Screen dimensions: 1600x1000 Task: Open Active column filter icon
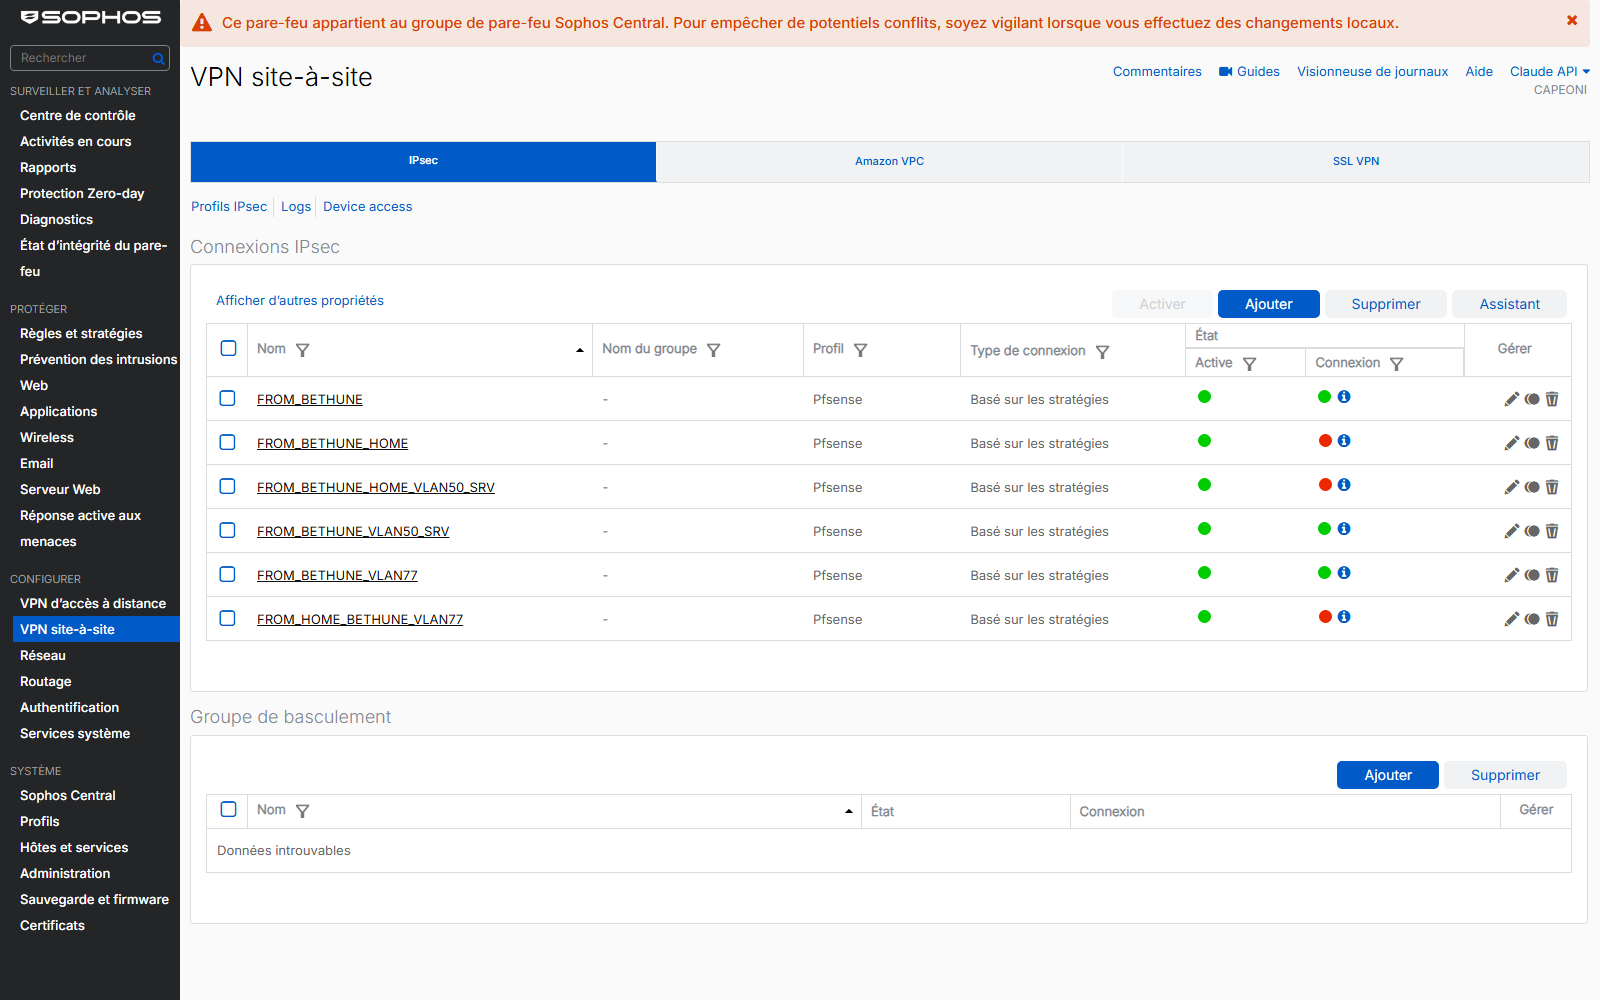[1249, 364]
